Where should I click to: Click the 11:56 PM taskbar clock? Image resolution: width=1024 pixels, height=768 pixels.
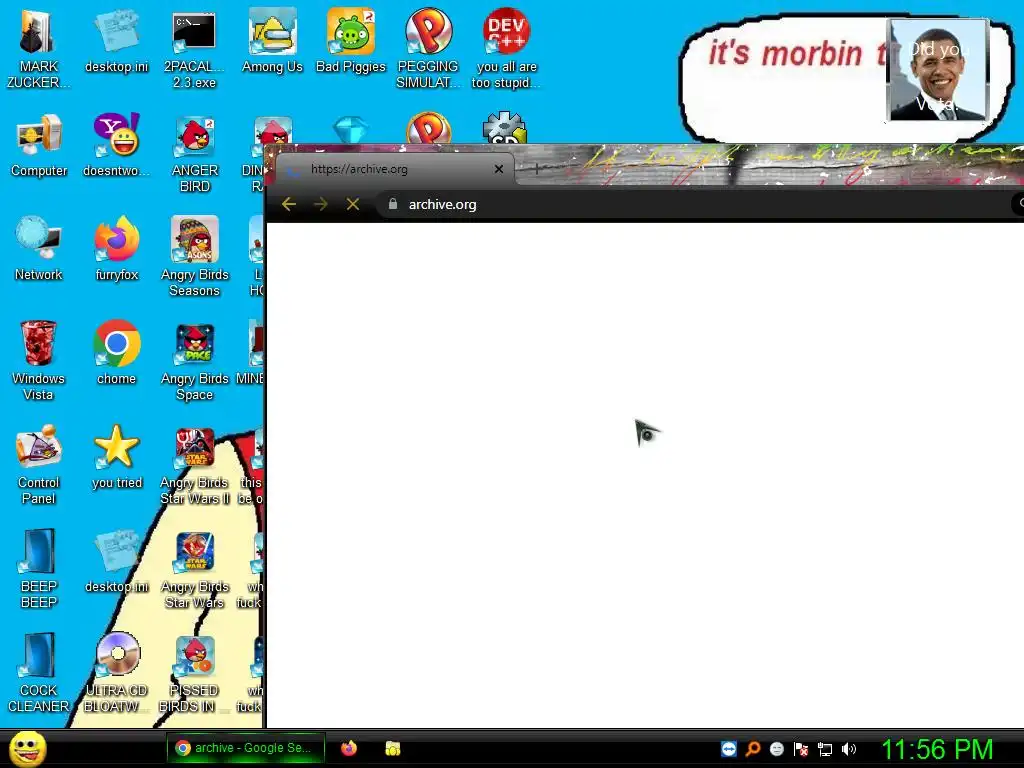pos(937,750)
